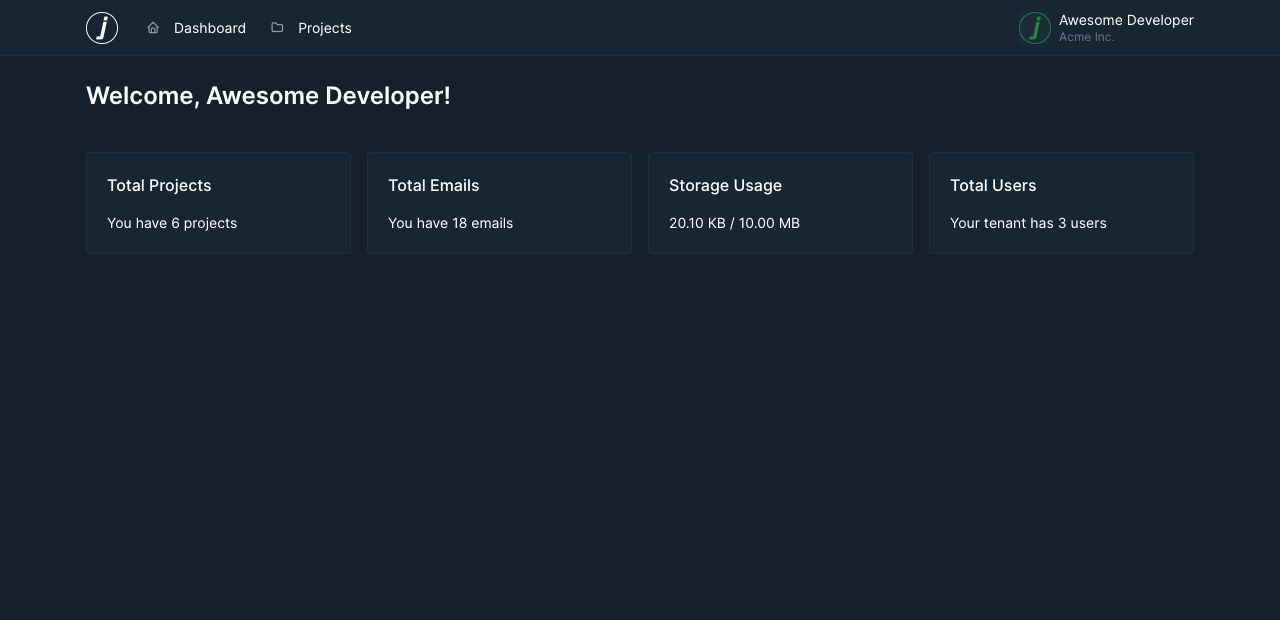Select the Total Users card title
This screenshot has width=1280, height=620.
[x=993, y=185]
